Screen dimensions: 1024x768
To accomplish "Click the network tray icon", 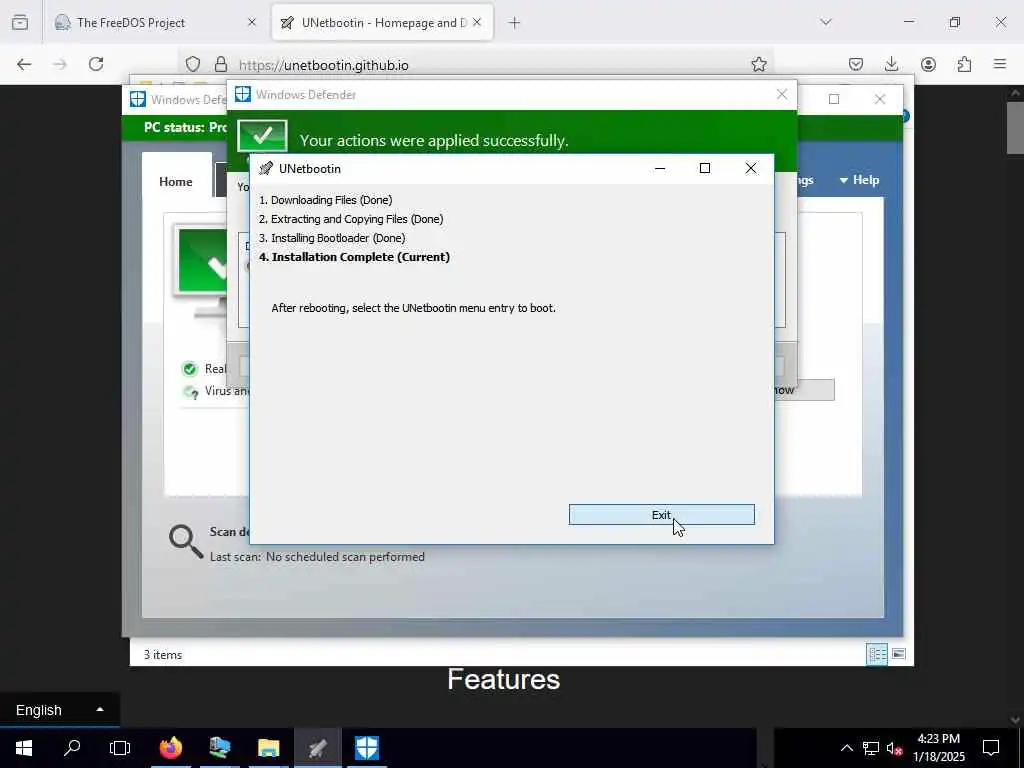I will (871, 748).
